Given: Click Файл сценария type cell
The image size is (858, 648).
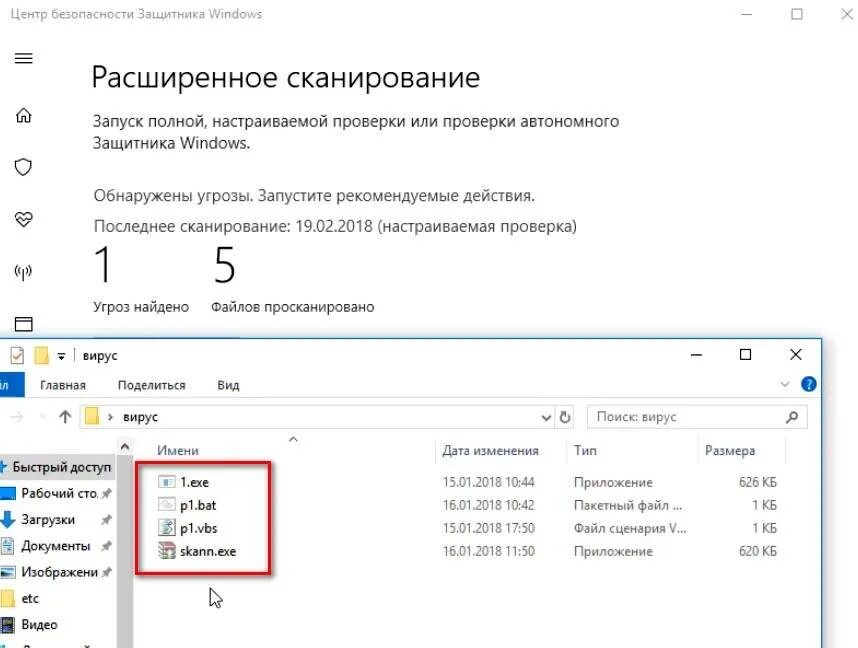Looking at the screenshot, I should 630,528.
